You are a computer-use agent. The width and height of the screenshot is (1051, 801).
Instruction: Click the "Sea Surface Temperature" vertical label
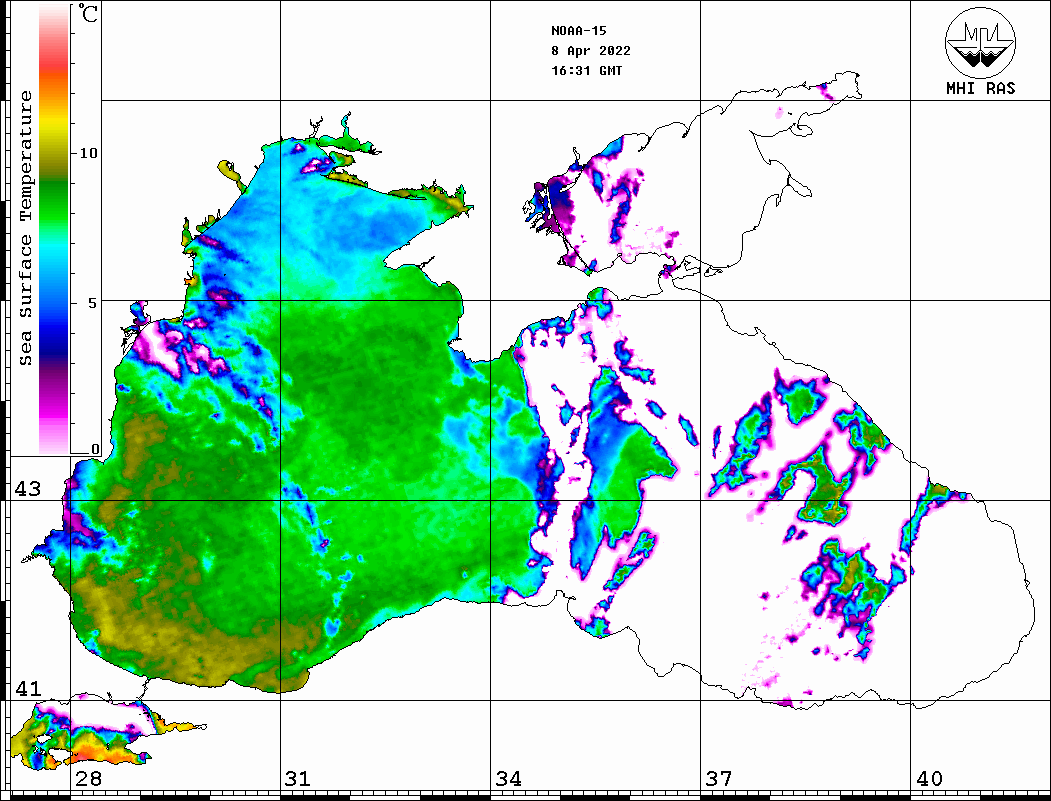[x=25, y=228]
